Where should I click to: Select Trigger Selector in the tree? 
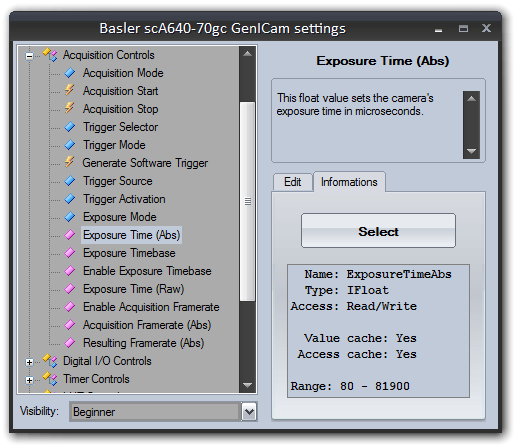(x=120, y=127)
